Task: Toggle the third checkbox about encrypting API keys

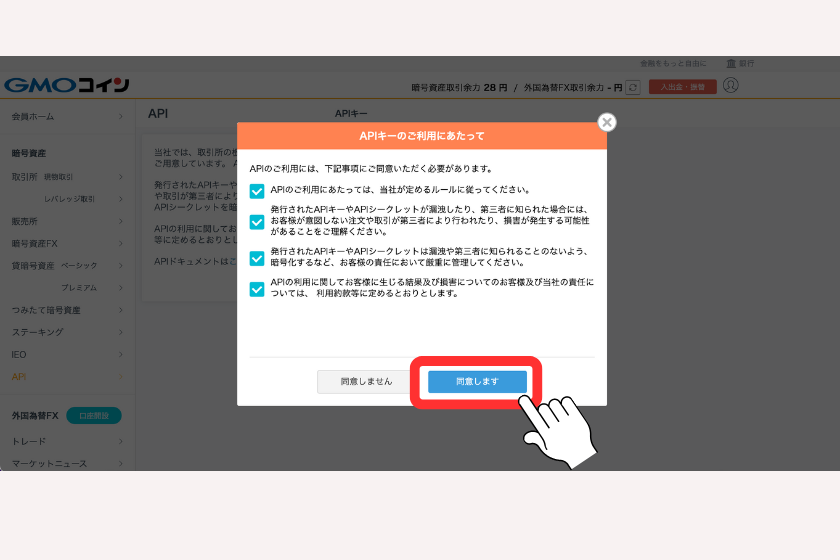Action: 257,257
